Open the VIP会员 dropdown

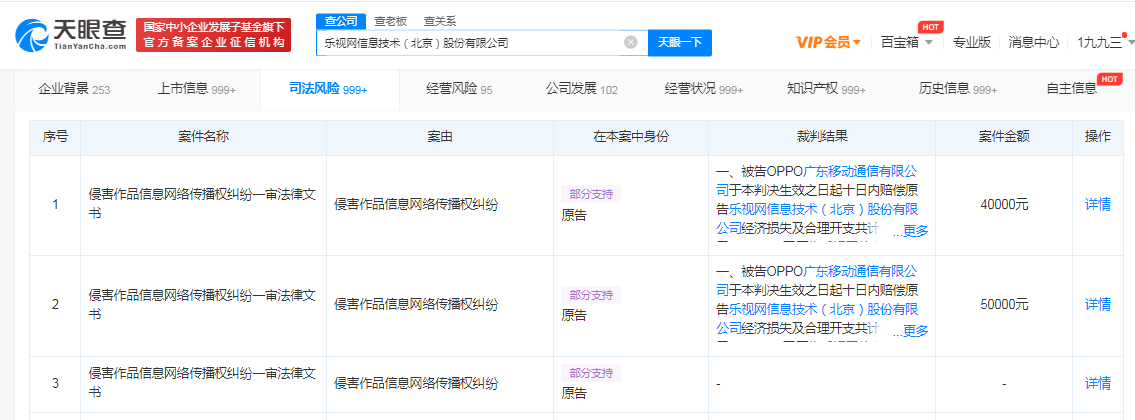[x=828, y=43]
